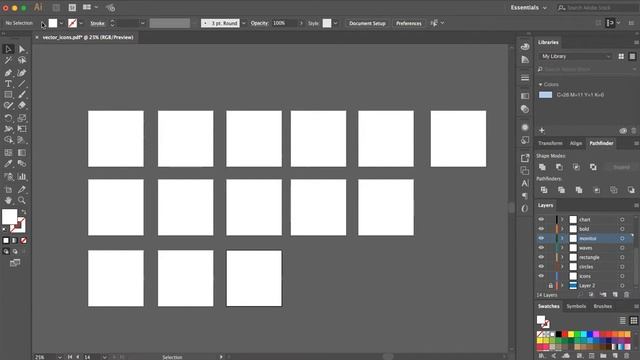Switch to the Brushes tab

click(602, 306)
